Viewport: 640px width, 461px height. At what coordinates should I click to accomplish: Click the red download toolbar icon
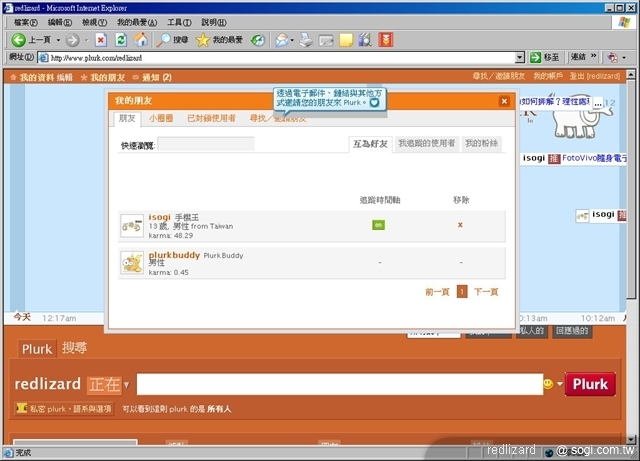(x=385, y=40)
